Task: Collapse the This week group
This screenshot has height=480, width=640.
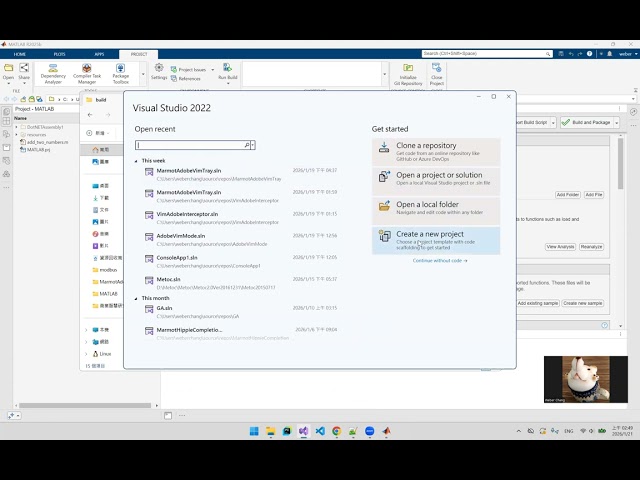Action: pos(136,161)
